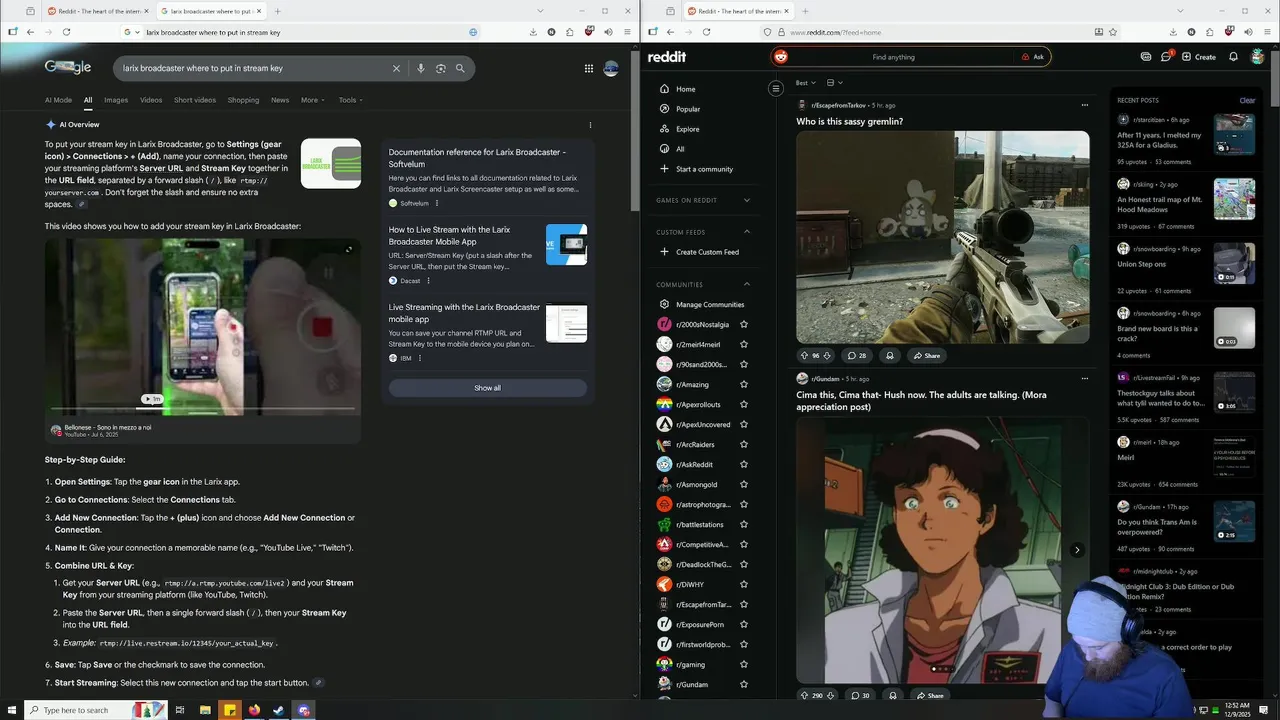Open overflow menu of the r/Gundam post
1280x720 pixels.
click(1085, 379)
